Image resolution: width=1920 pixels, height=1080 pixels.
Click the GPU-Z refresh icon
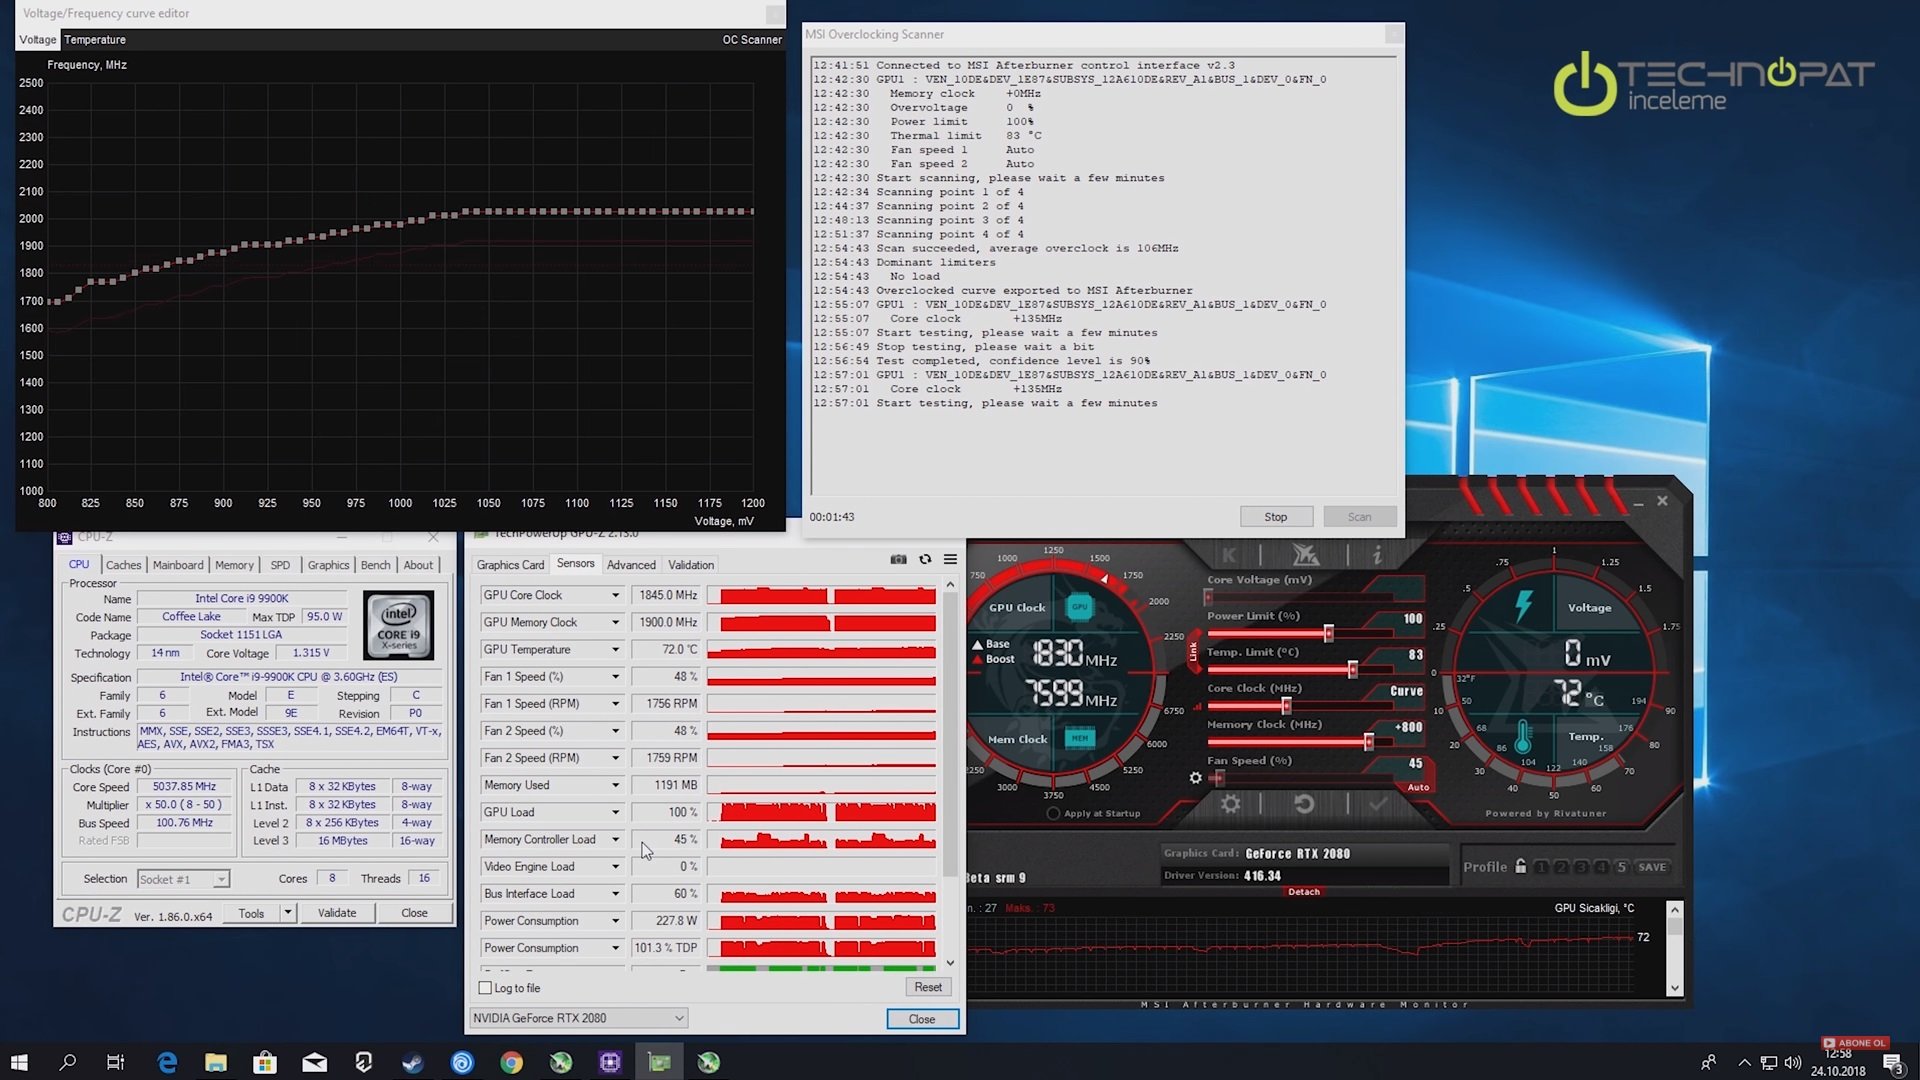coord(925,560)
